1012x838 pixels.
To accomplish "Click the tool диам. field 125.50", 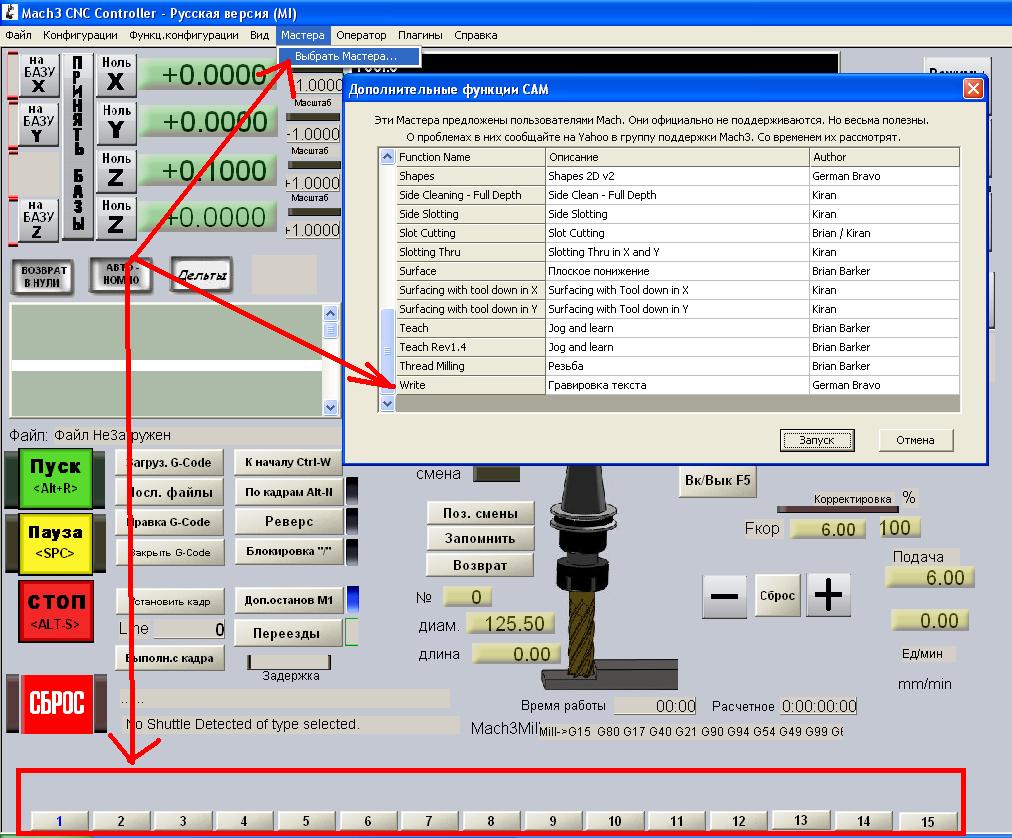I will pos(511,624).
